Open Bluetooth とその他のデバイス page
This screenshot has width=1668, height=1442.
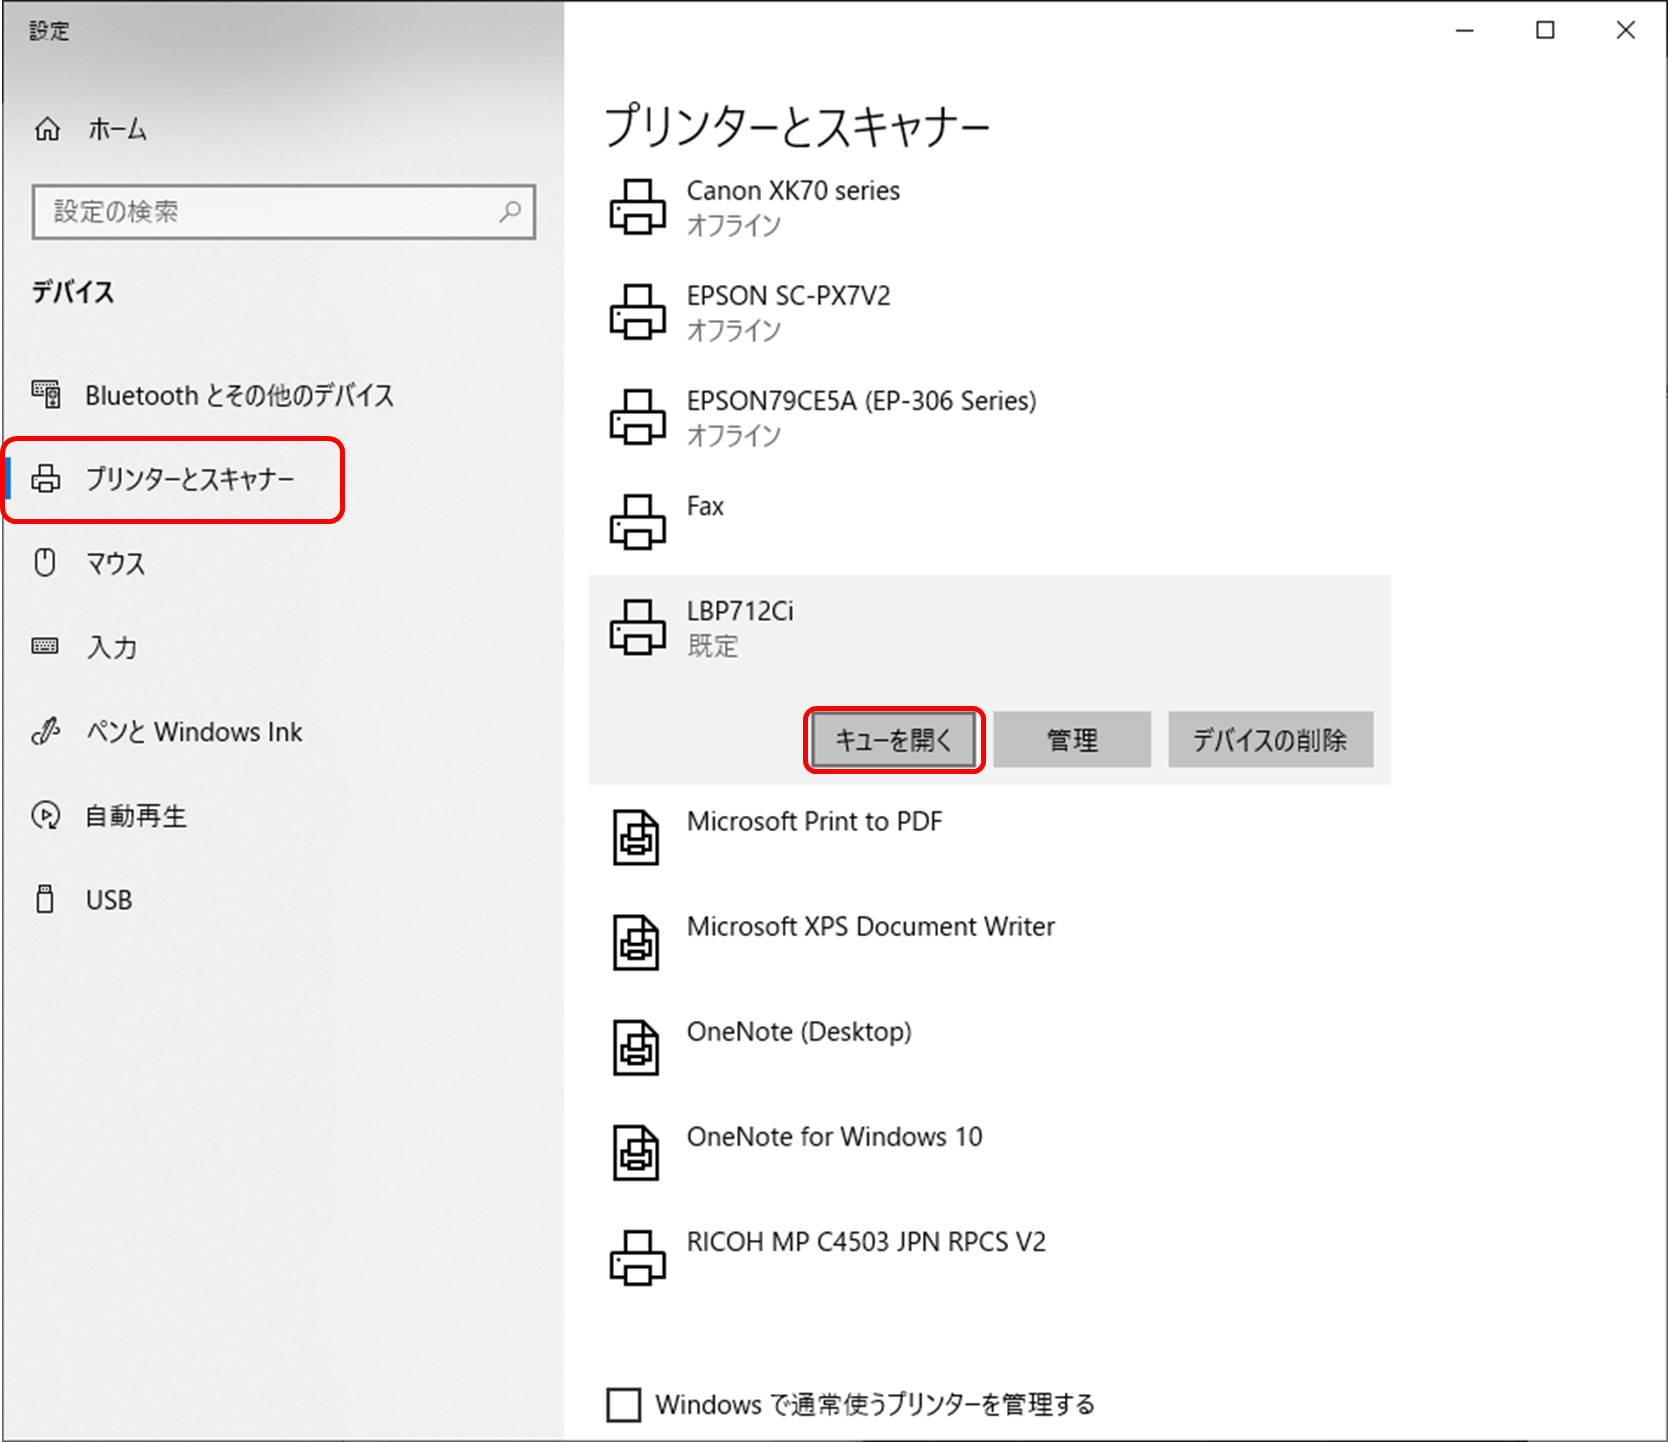(x=239, y=395)
